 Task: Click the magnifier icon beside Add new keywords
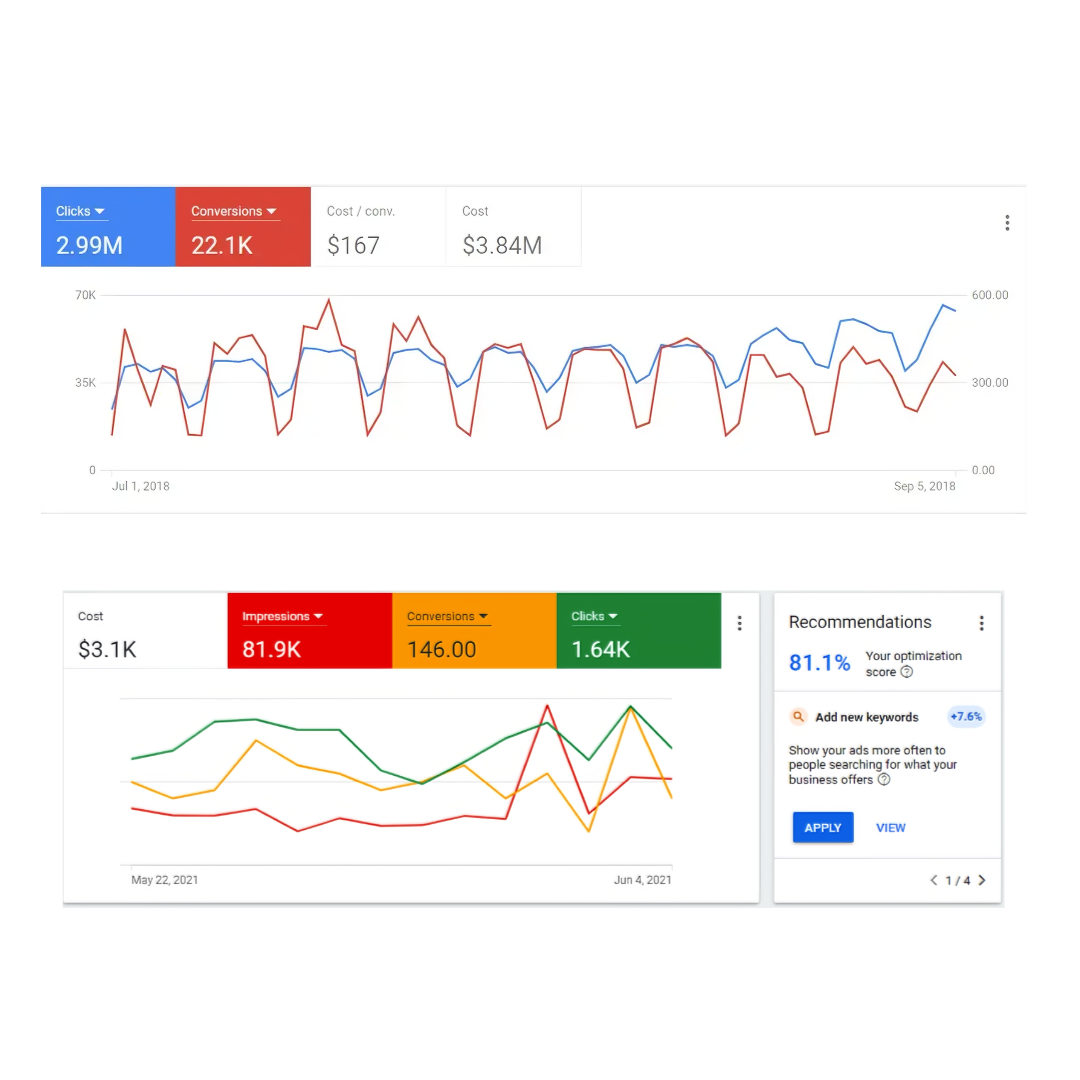[x=798, y=717]
